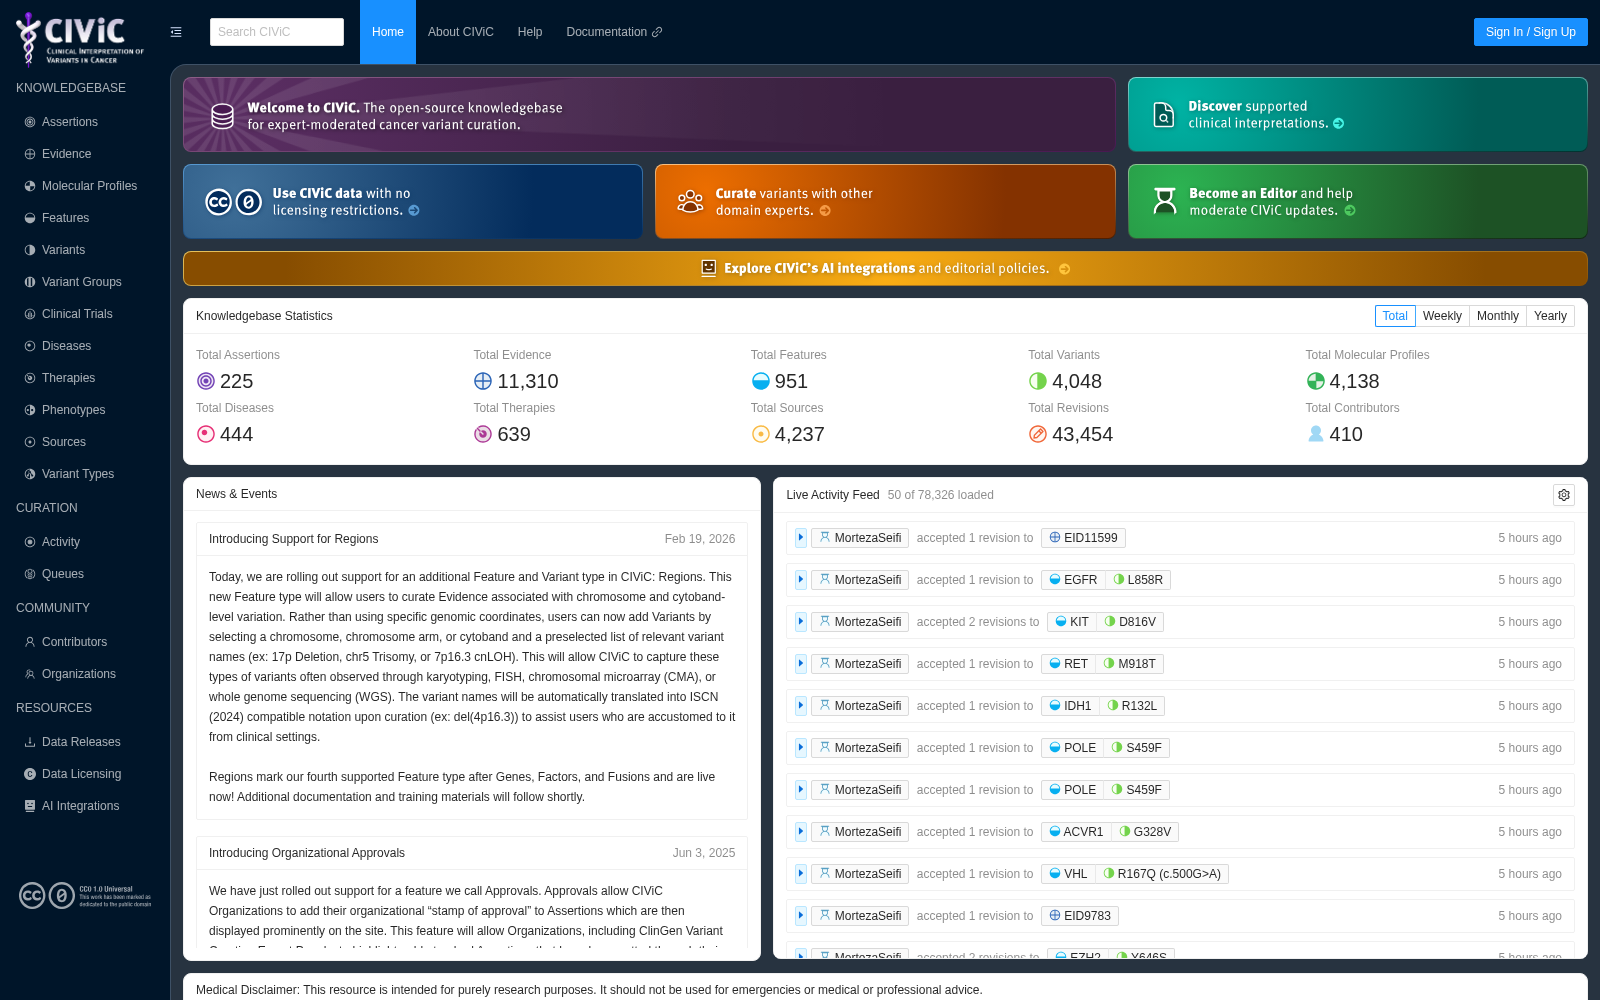
Task: Click the Total Therapies icon
Action: coord(483,434)
